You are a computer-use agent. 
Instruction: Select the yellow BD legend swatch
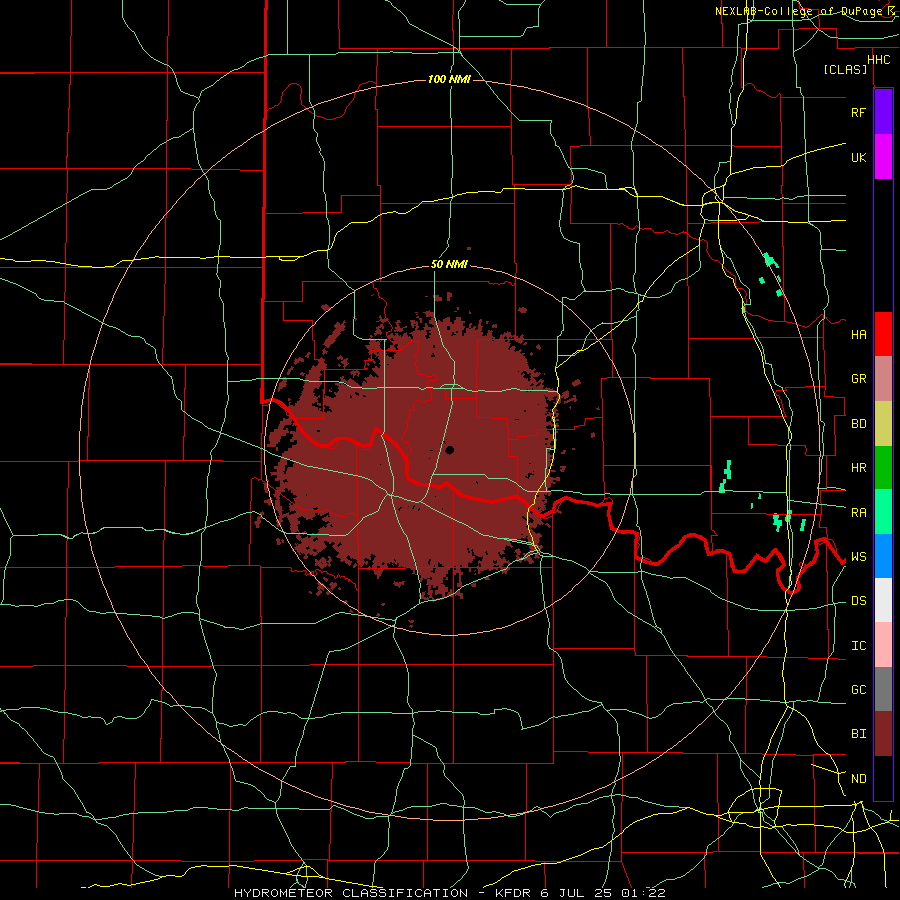pyautogui.click(x=883, y=423)
